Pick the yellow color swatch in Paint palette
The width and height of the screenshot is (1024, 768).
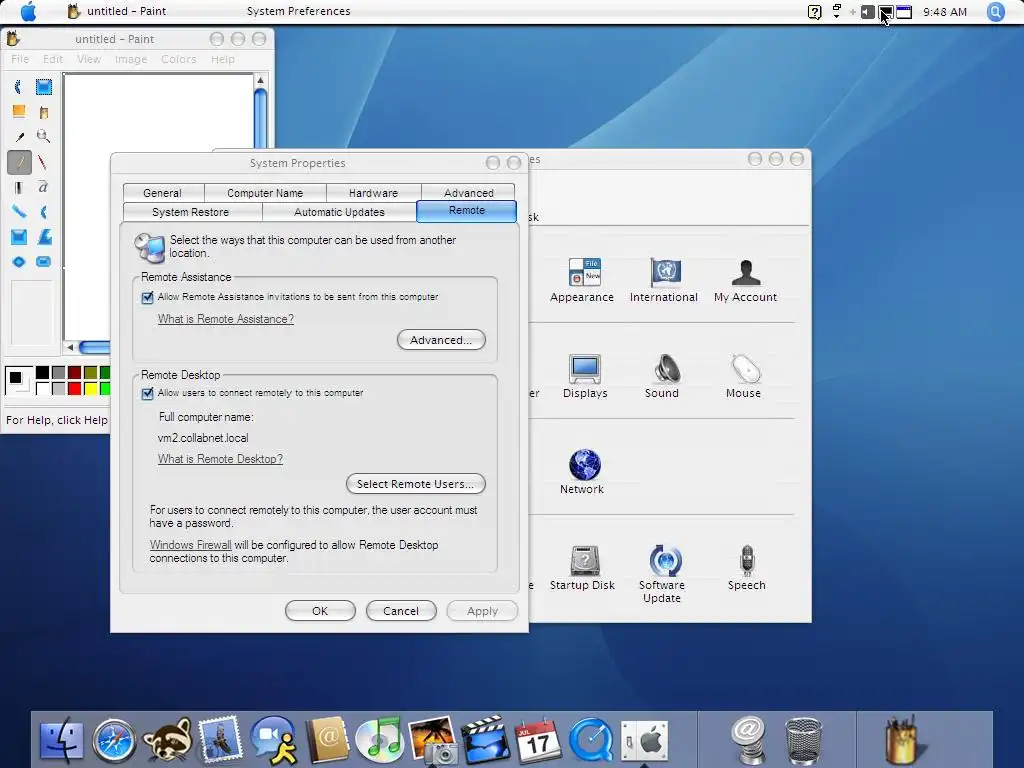[x=90, y=389]
